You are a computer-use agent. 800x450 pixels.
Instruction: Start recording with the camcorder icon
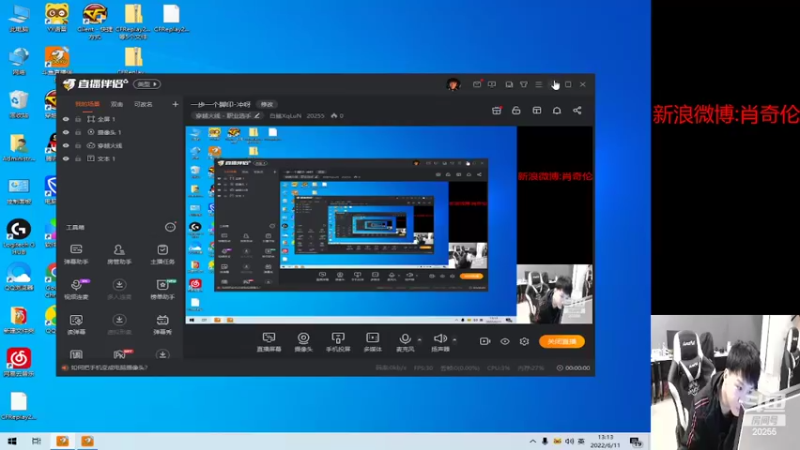(485, 341)
